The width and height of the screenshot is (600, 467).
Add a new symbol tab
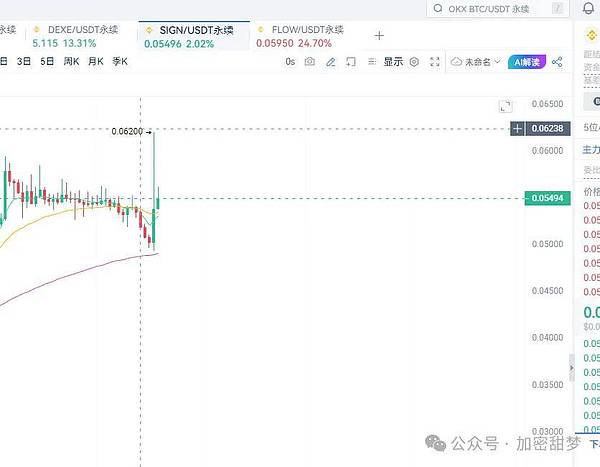tap(379, 35)
